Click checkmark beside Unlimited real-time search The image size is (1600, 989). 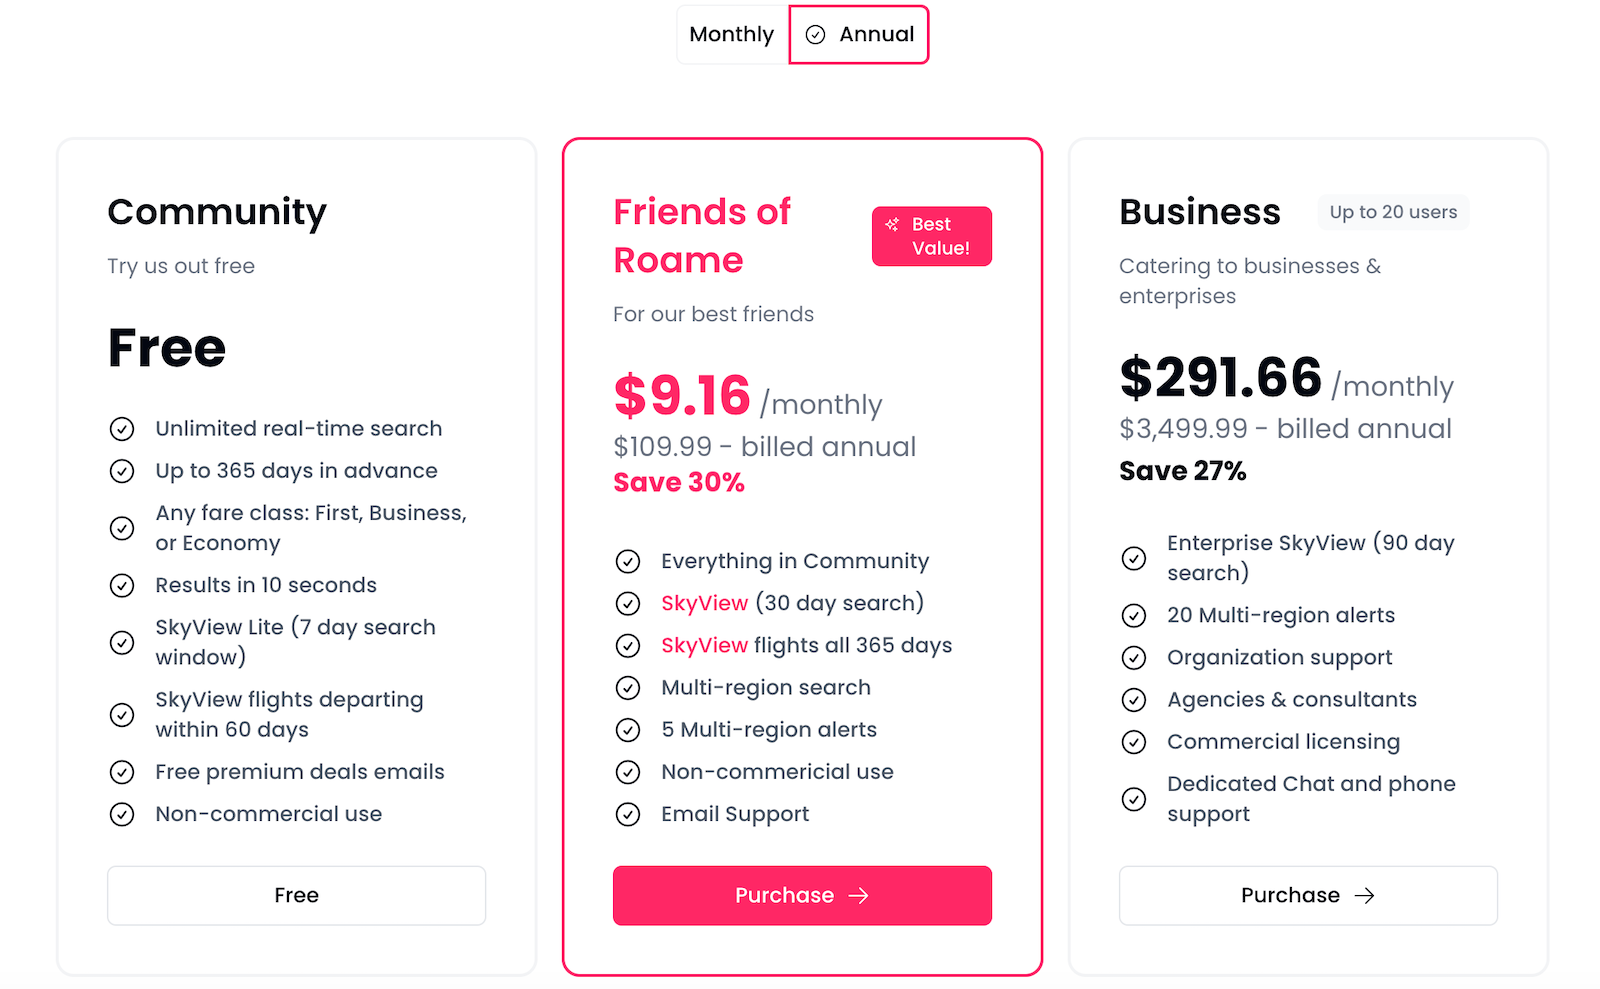coord(122,429)
